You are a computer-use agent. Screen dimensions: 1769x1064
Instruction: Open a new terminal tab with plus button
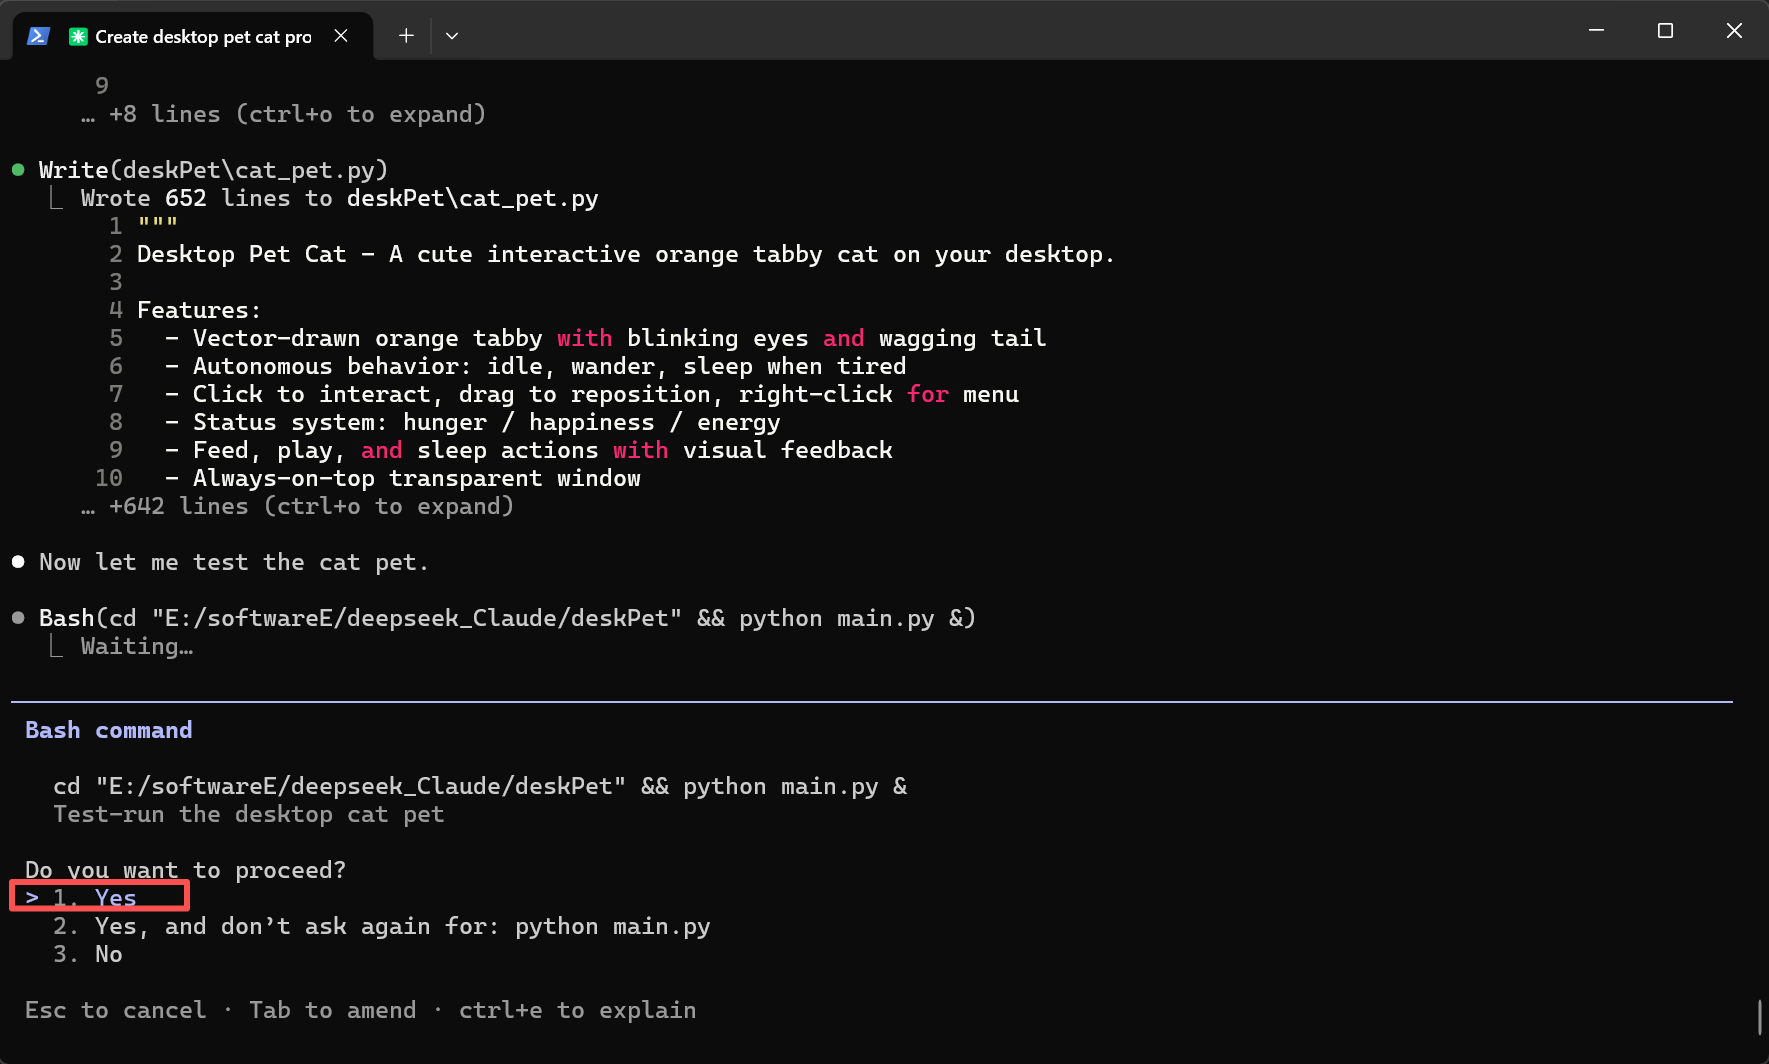pos(406,36)
